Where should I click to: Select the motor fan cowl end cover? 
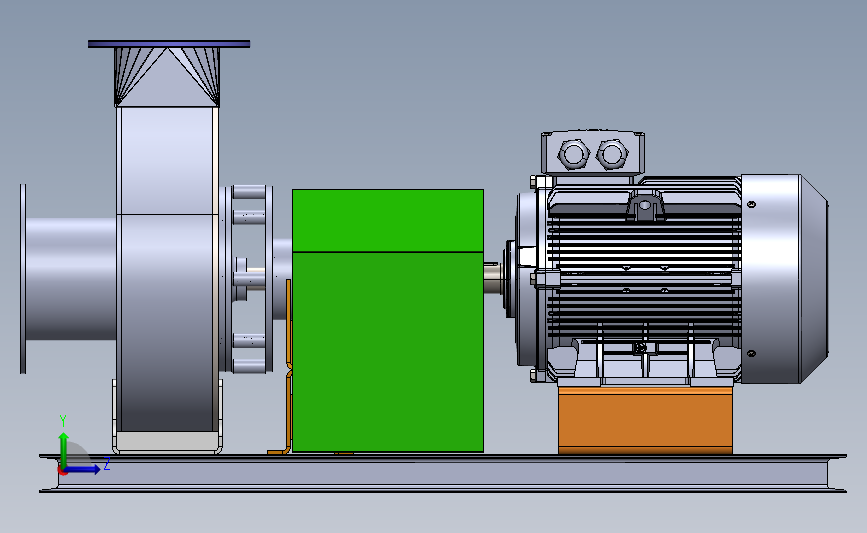point(784,279)
